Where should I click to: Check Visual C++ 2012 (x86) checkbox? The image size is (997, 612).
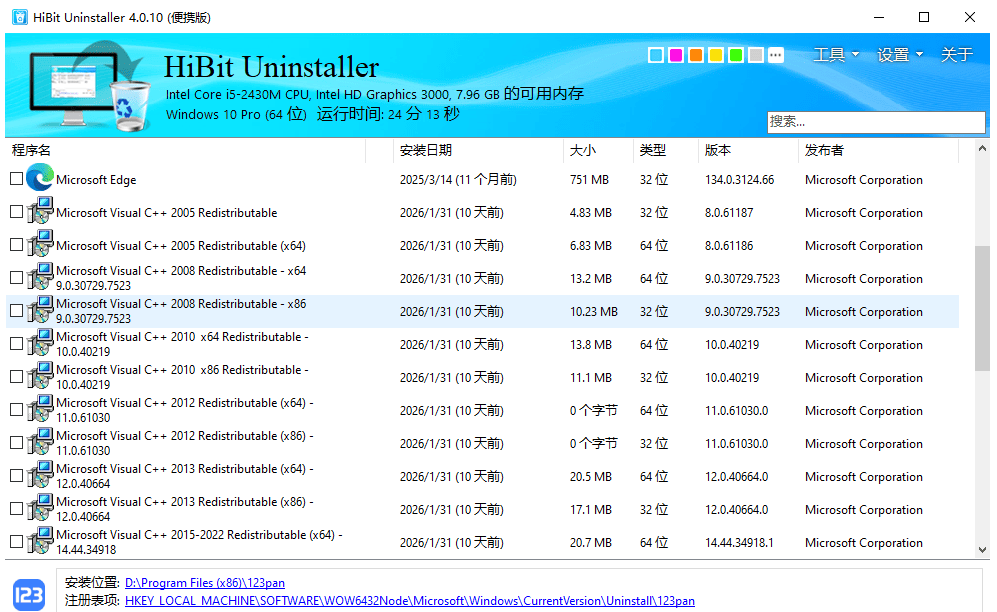(x=17, y=443)
